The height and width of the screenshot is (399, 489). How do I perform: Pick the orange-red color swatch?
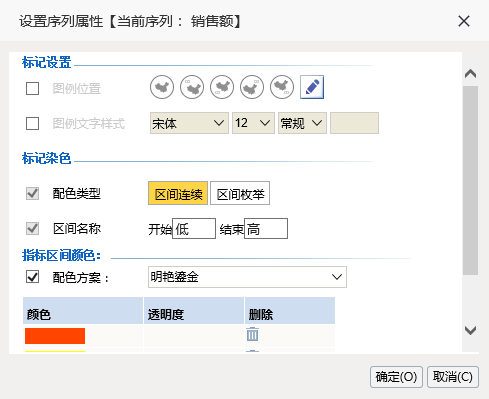tap(55, 336)
